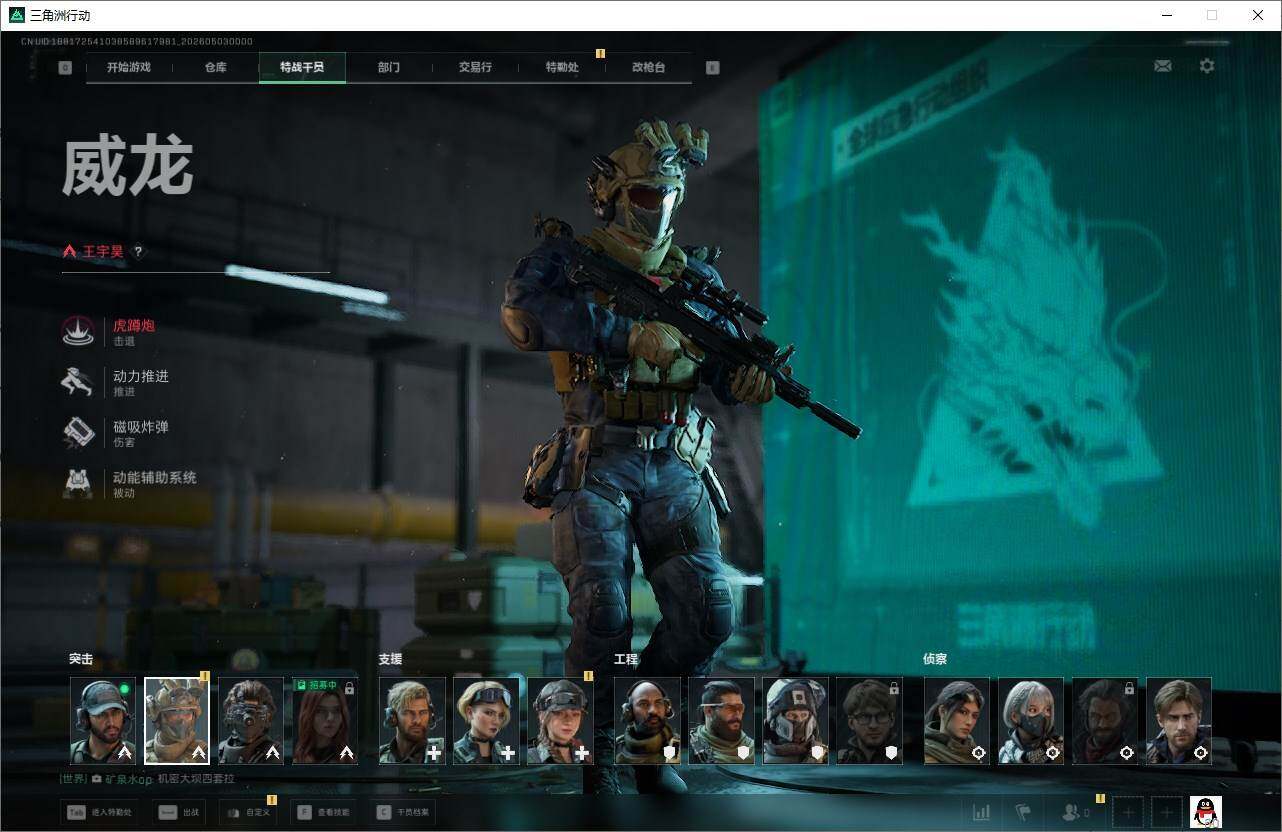Select the bald engineer with headphones
1282x832 pixels.
[x=647, y=721]
